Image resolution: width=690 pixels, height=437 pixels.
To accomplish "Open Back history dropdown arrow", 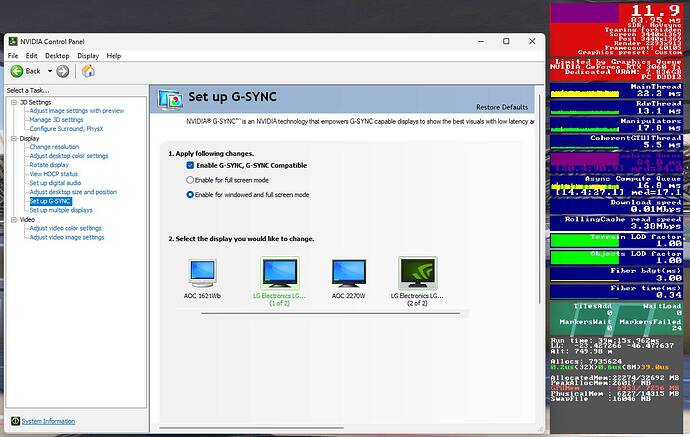I will coord(50,71).
